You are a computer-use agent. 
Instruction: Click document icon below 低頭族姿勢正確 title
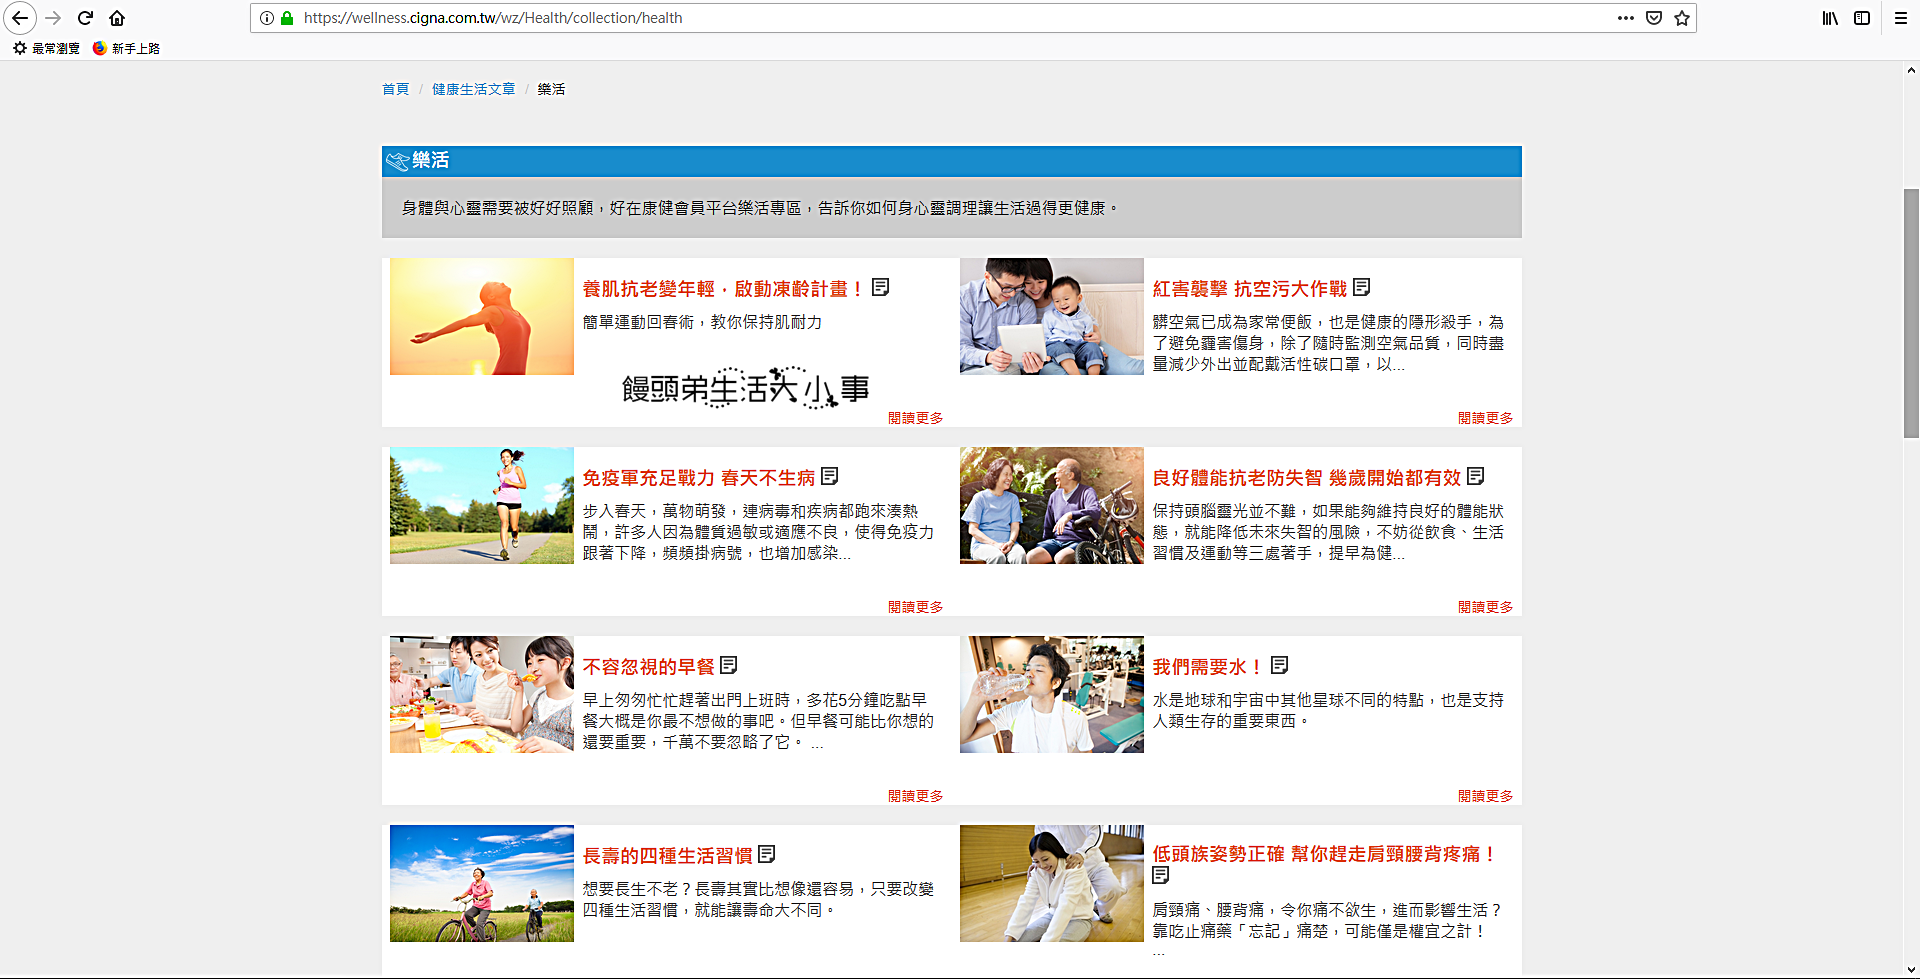point(1161,876)
